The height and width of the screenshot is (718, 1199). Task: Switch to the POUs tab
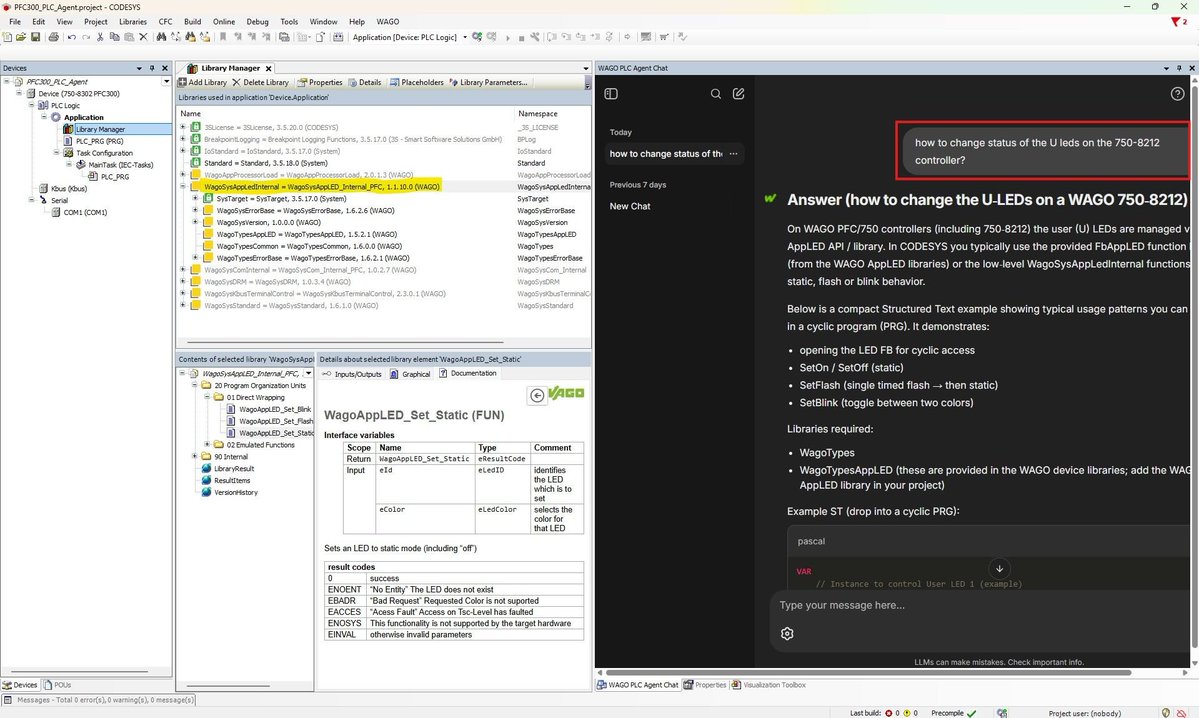point(58,685)
